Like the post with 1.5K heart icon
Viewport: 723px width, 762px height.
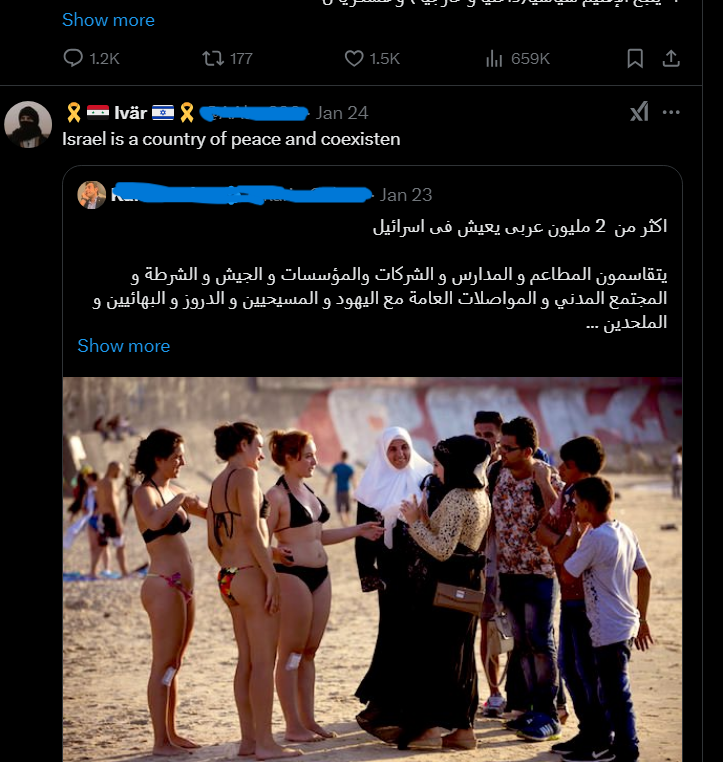tap(354, 59)
